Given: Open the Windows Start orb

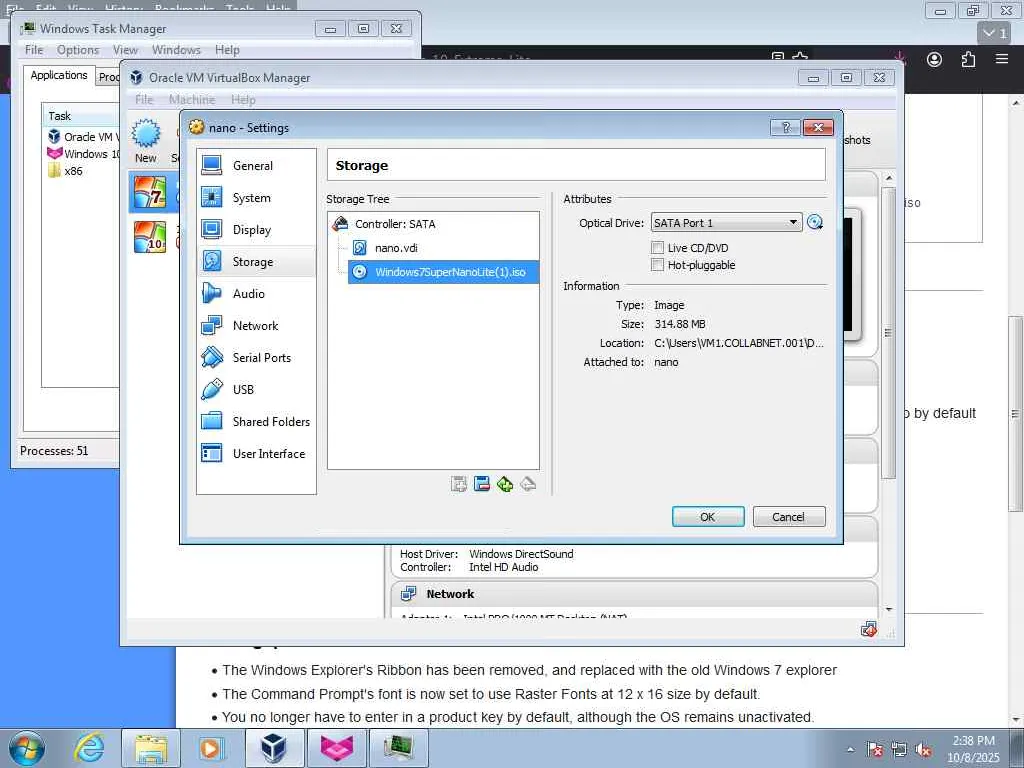Looking at the screenshot, I should pyautogui.click(x=27, y=748).
